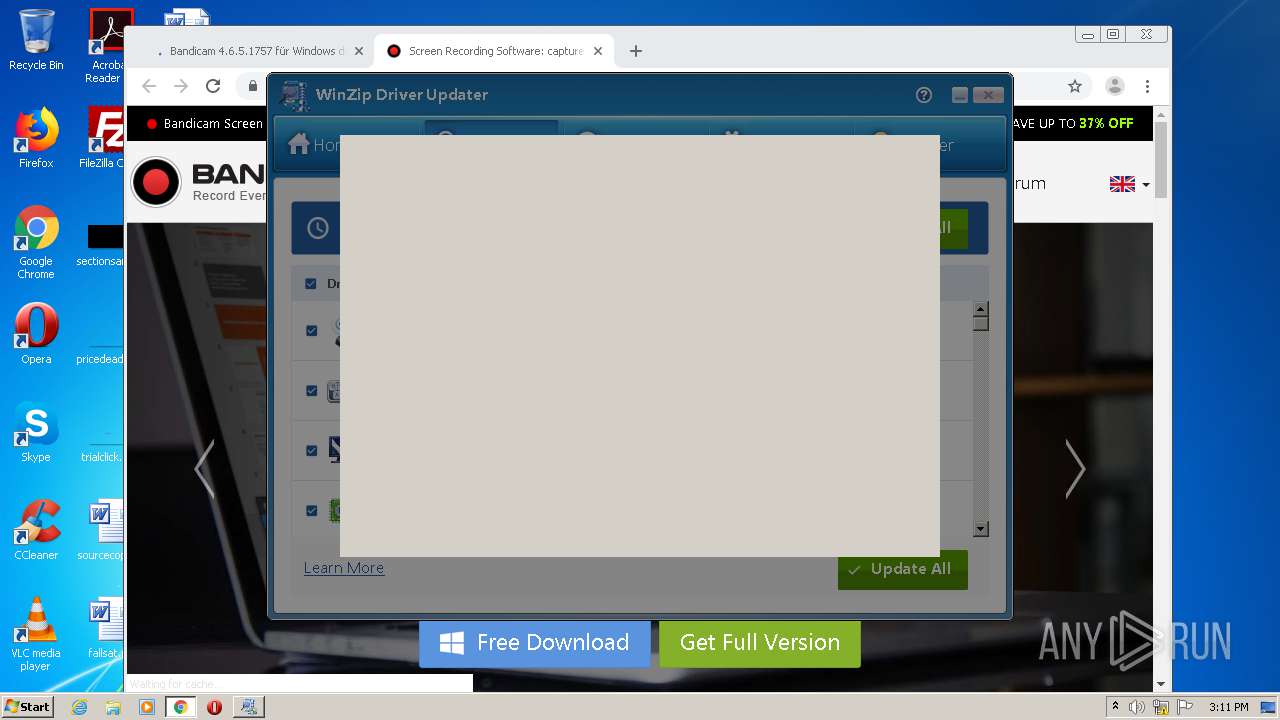Close the Screen Recording Software tab

(598, 51)
